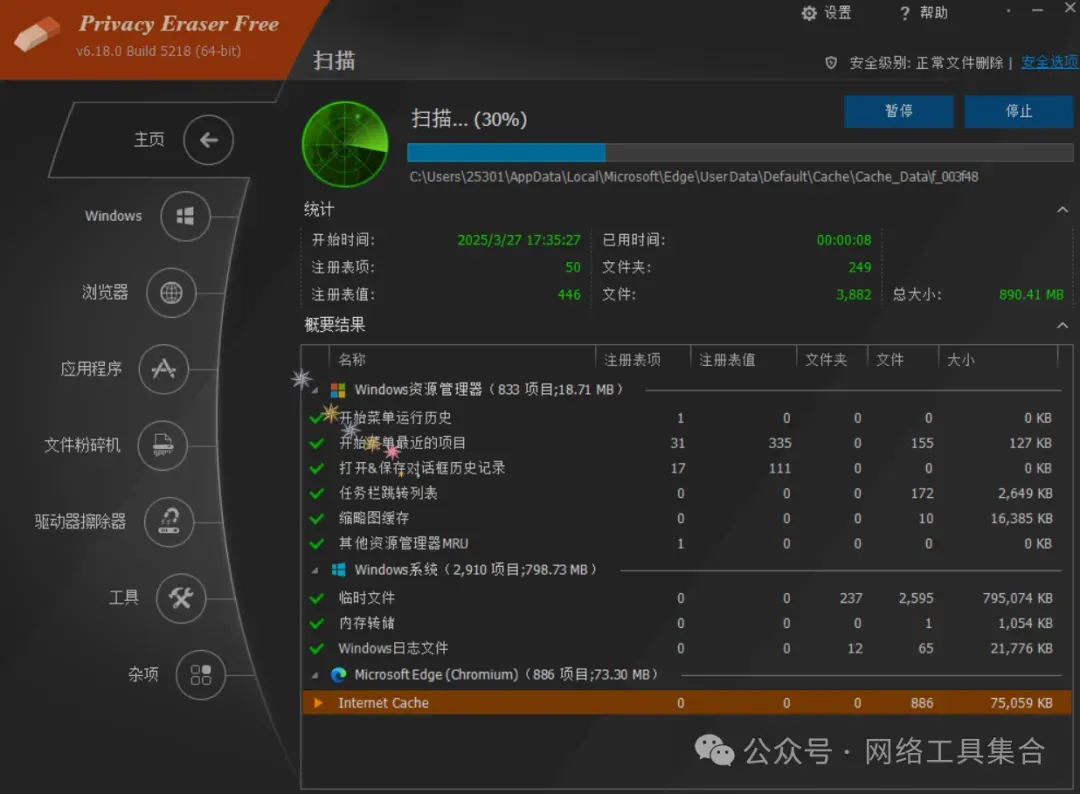Select 驱动器擦除器 in the sidebar
1080x794 pixels.
pos(81,522)
